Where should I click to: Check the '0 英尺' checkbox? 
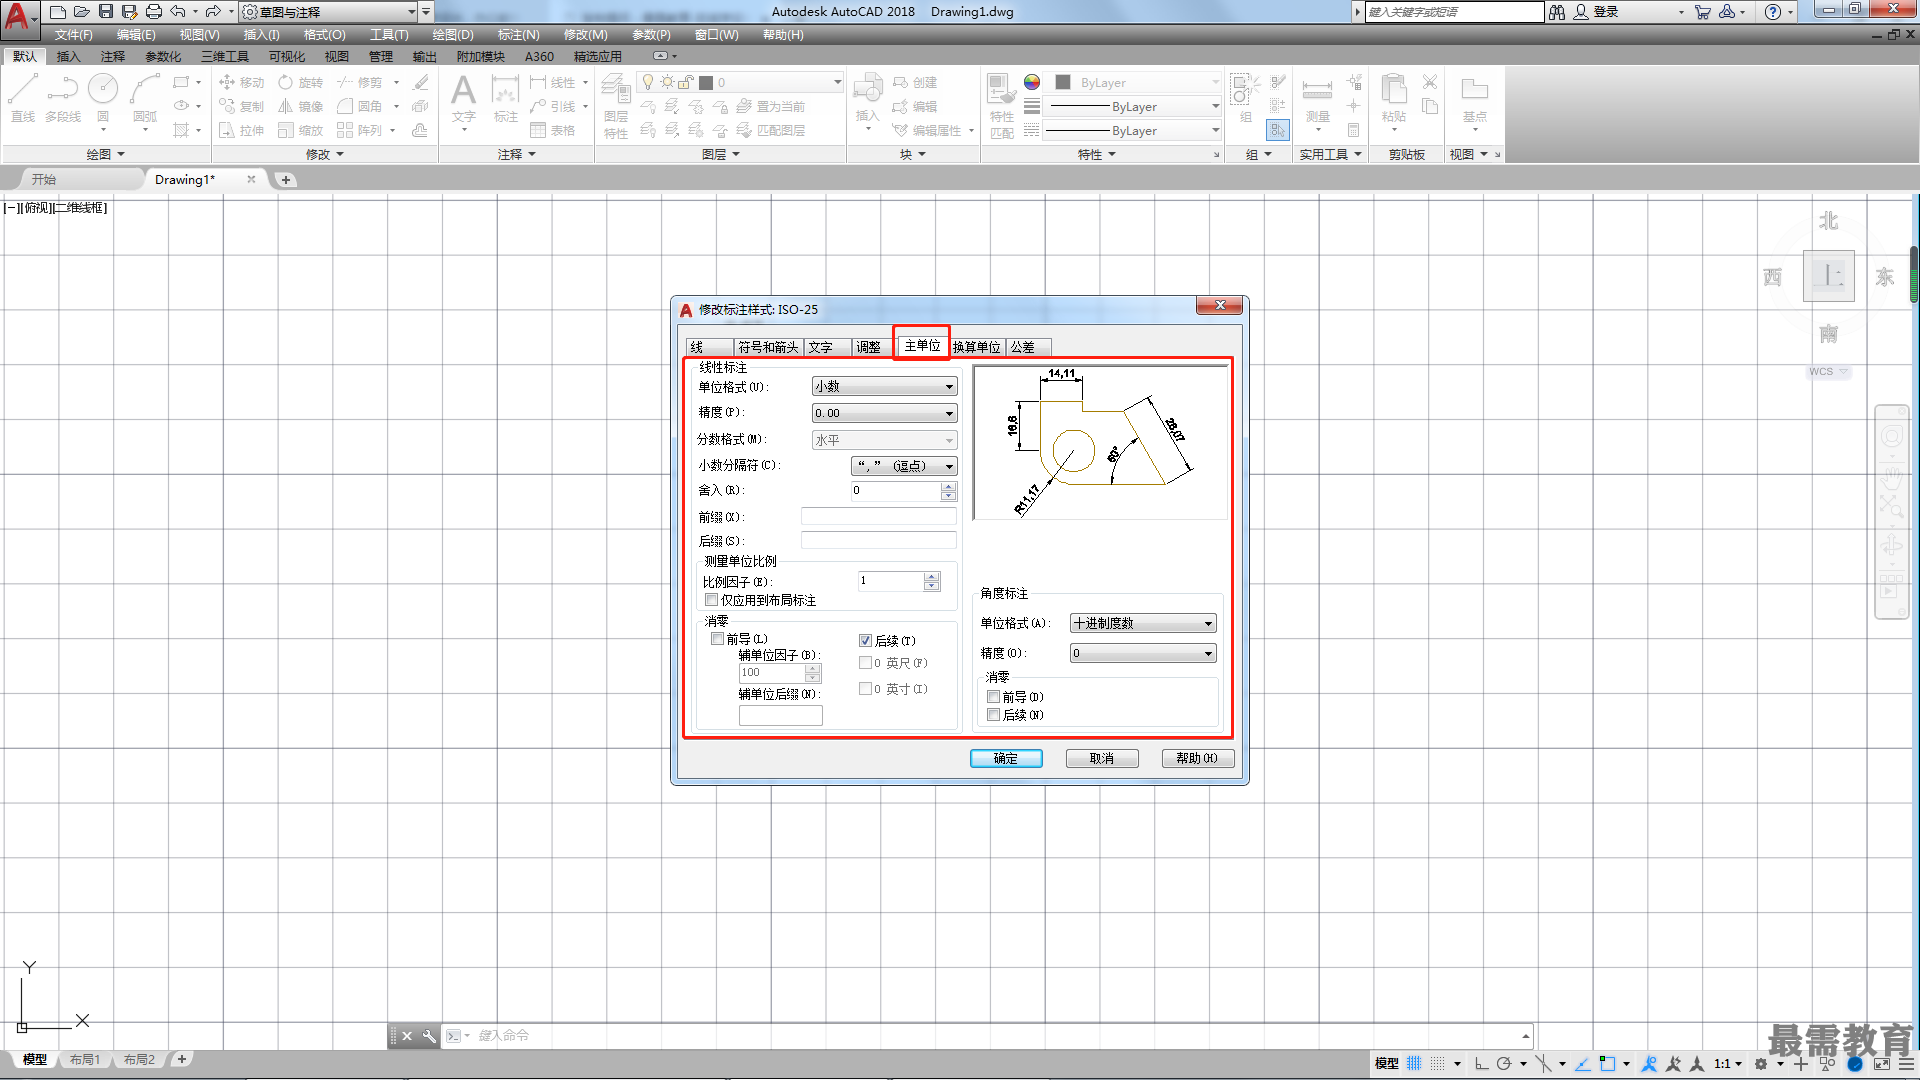pos(865,662)
